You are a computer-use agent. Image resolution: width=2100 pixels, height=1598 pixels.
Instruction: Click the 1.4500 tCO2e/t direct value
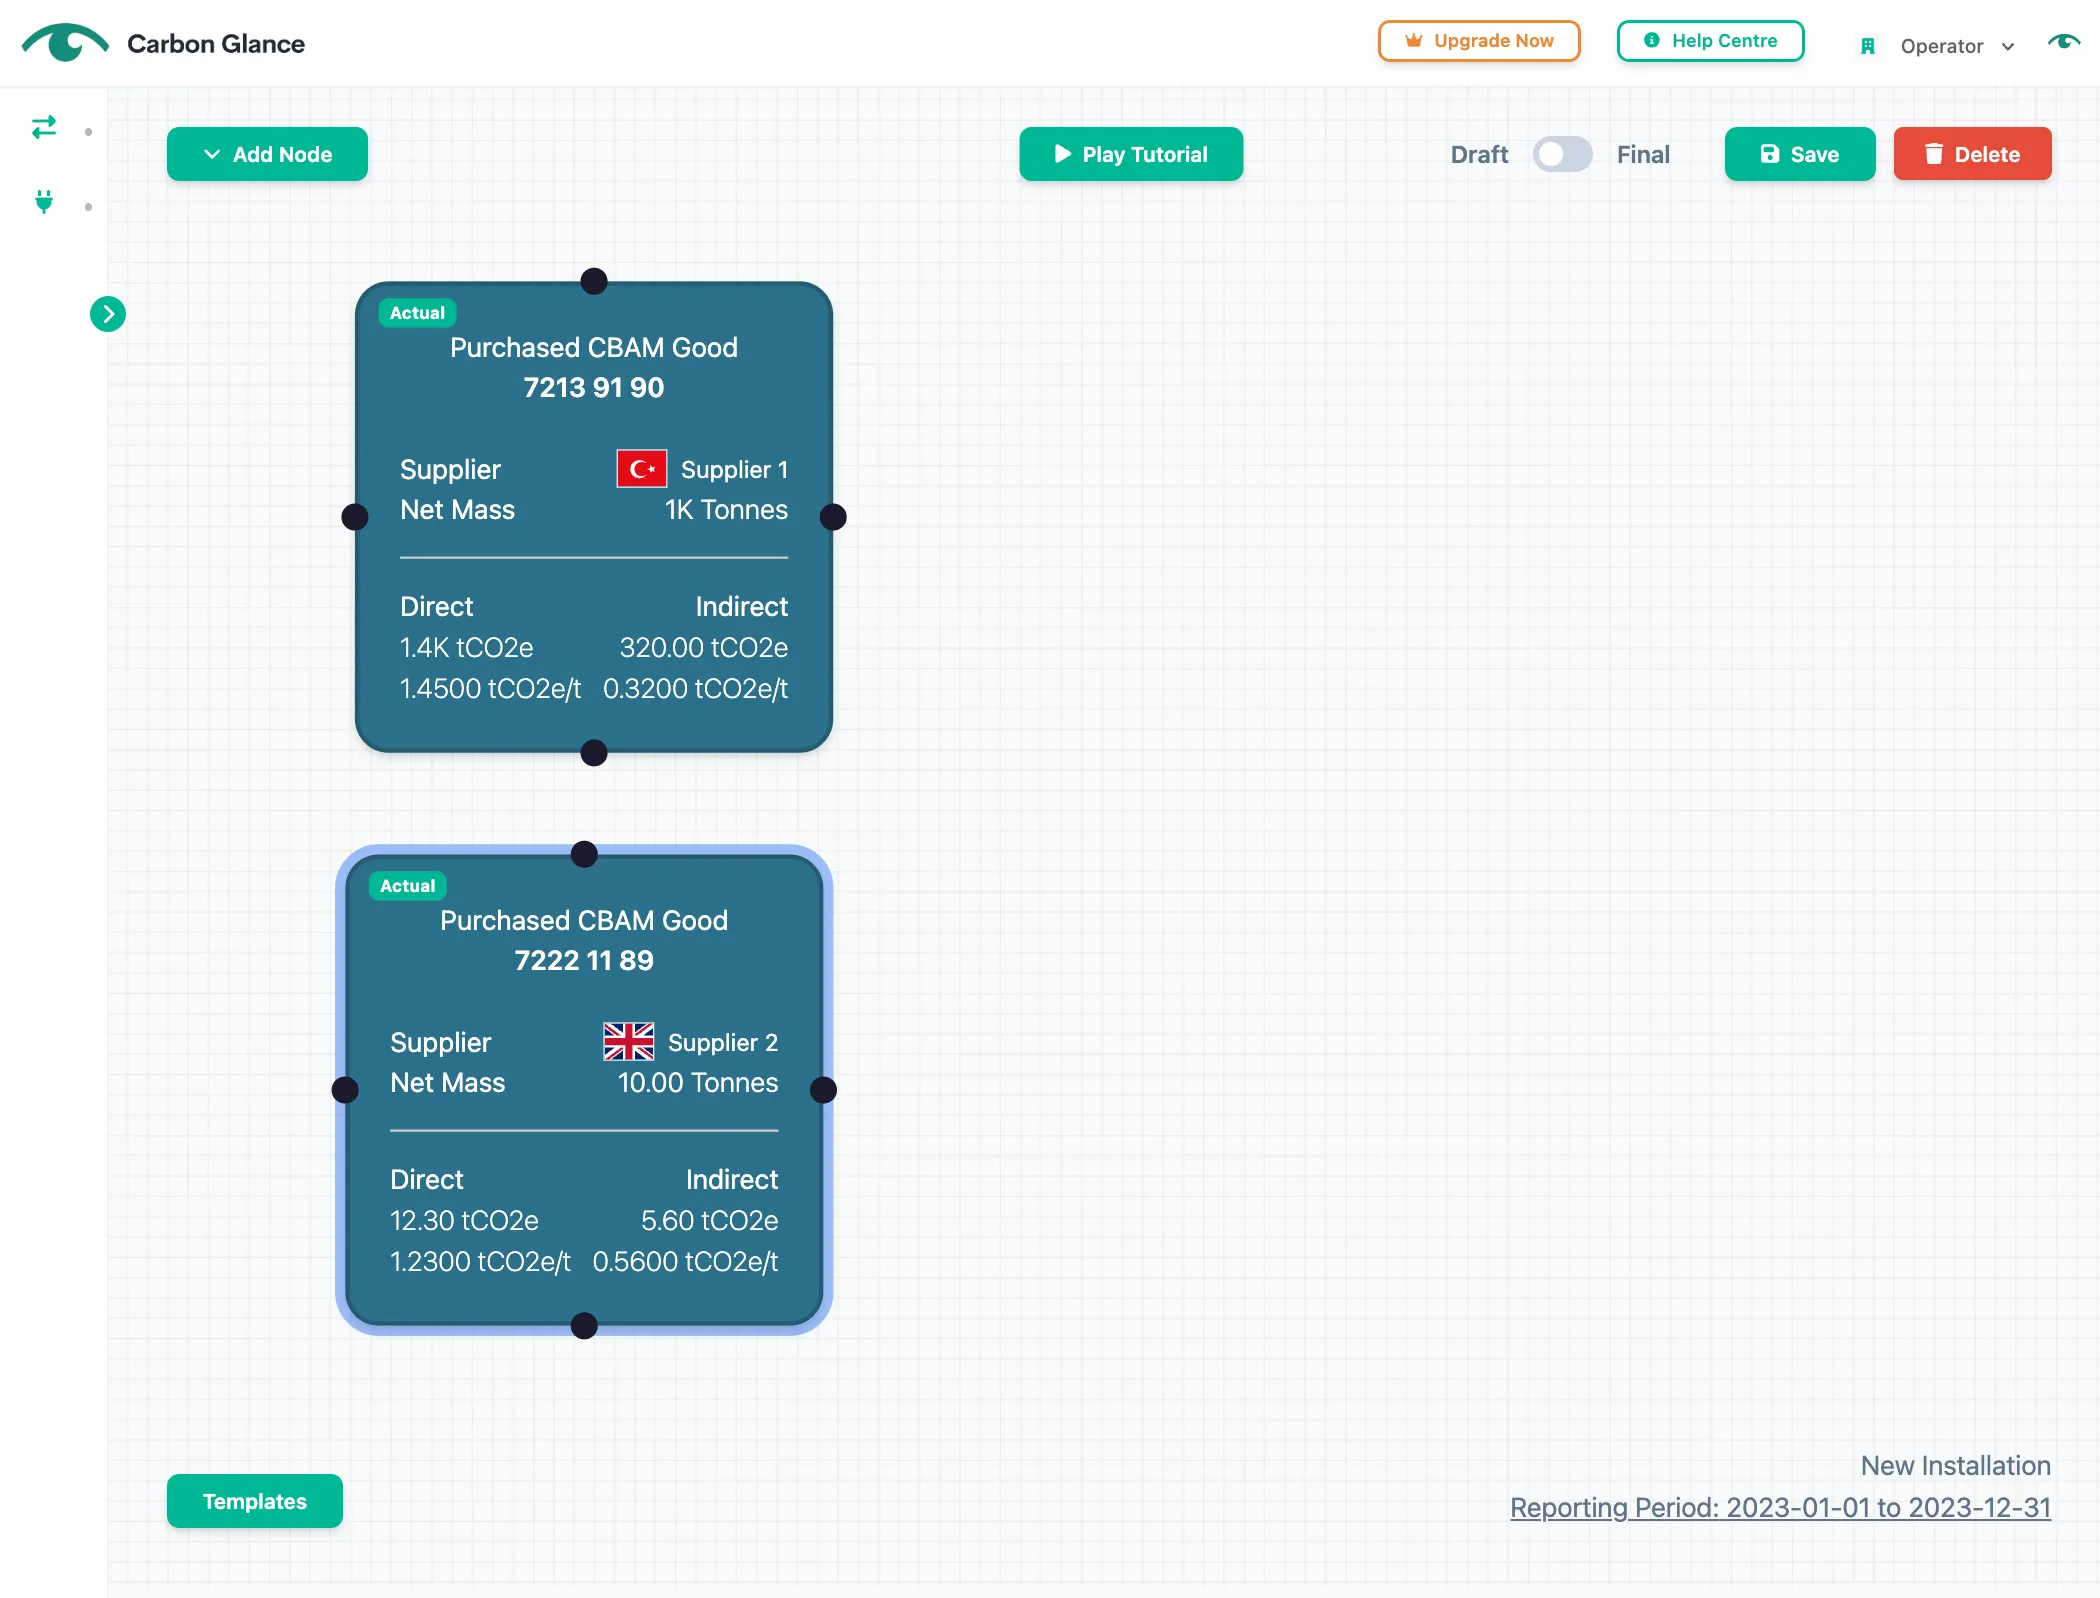click(490, 689)
